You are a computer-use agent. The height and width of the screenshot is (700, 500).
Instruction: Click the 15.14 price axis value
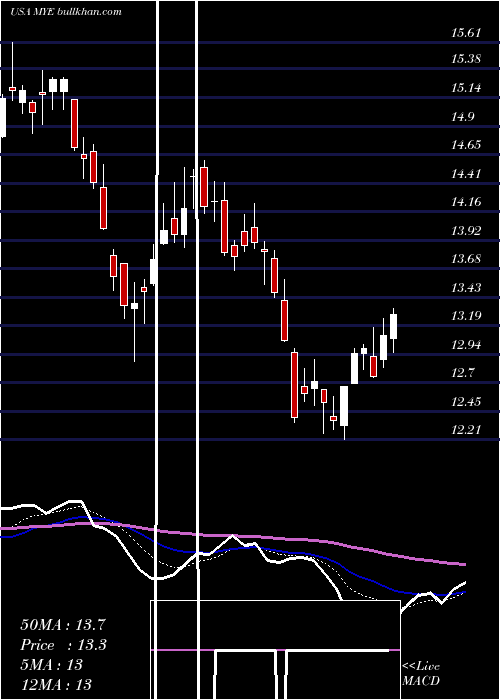pos(466,88)
